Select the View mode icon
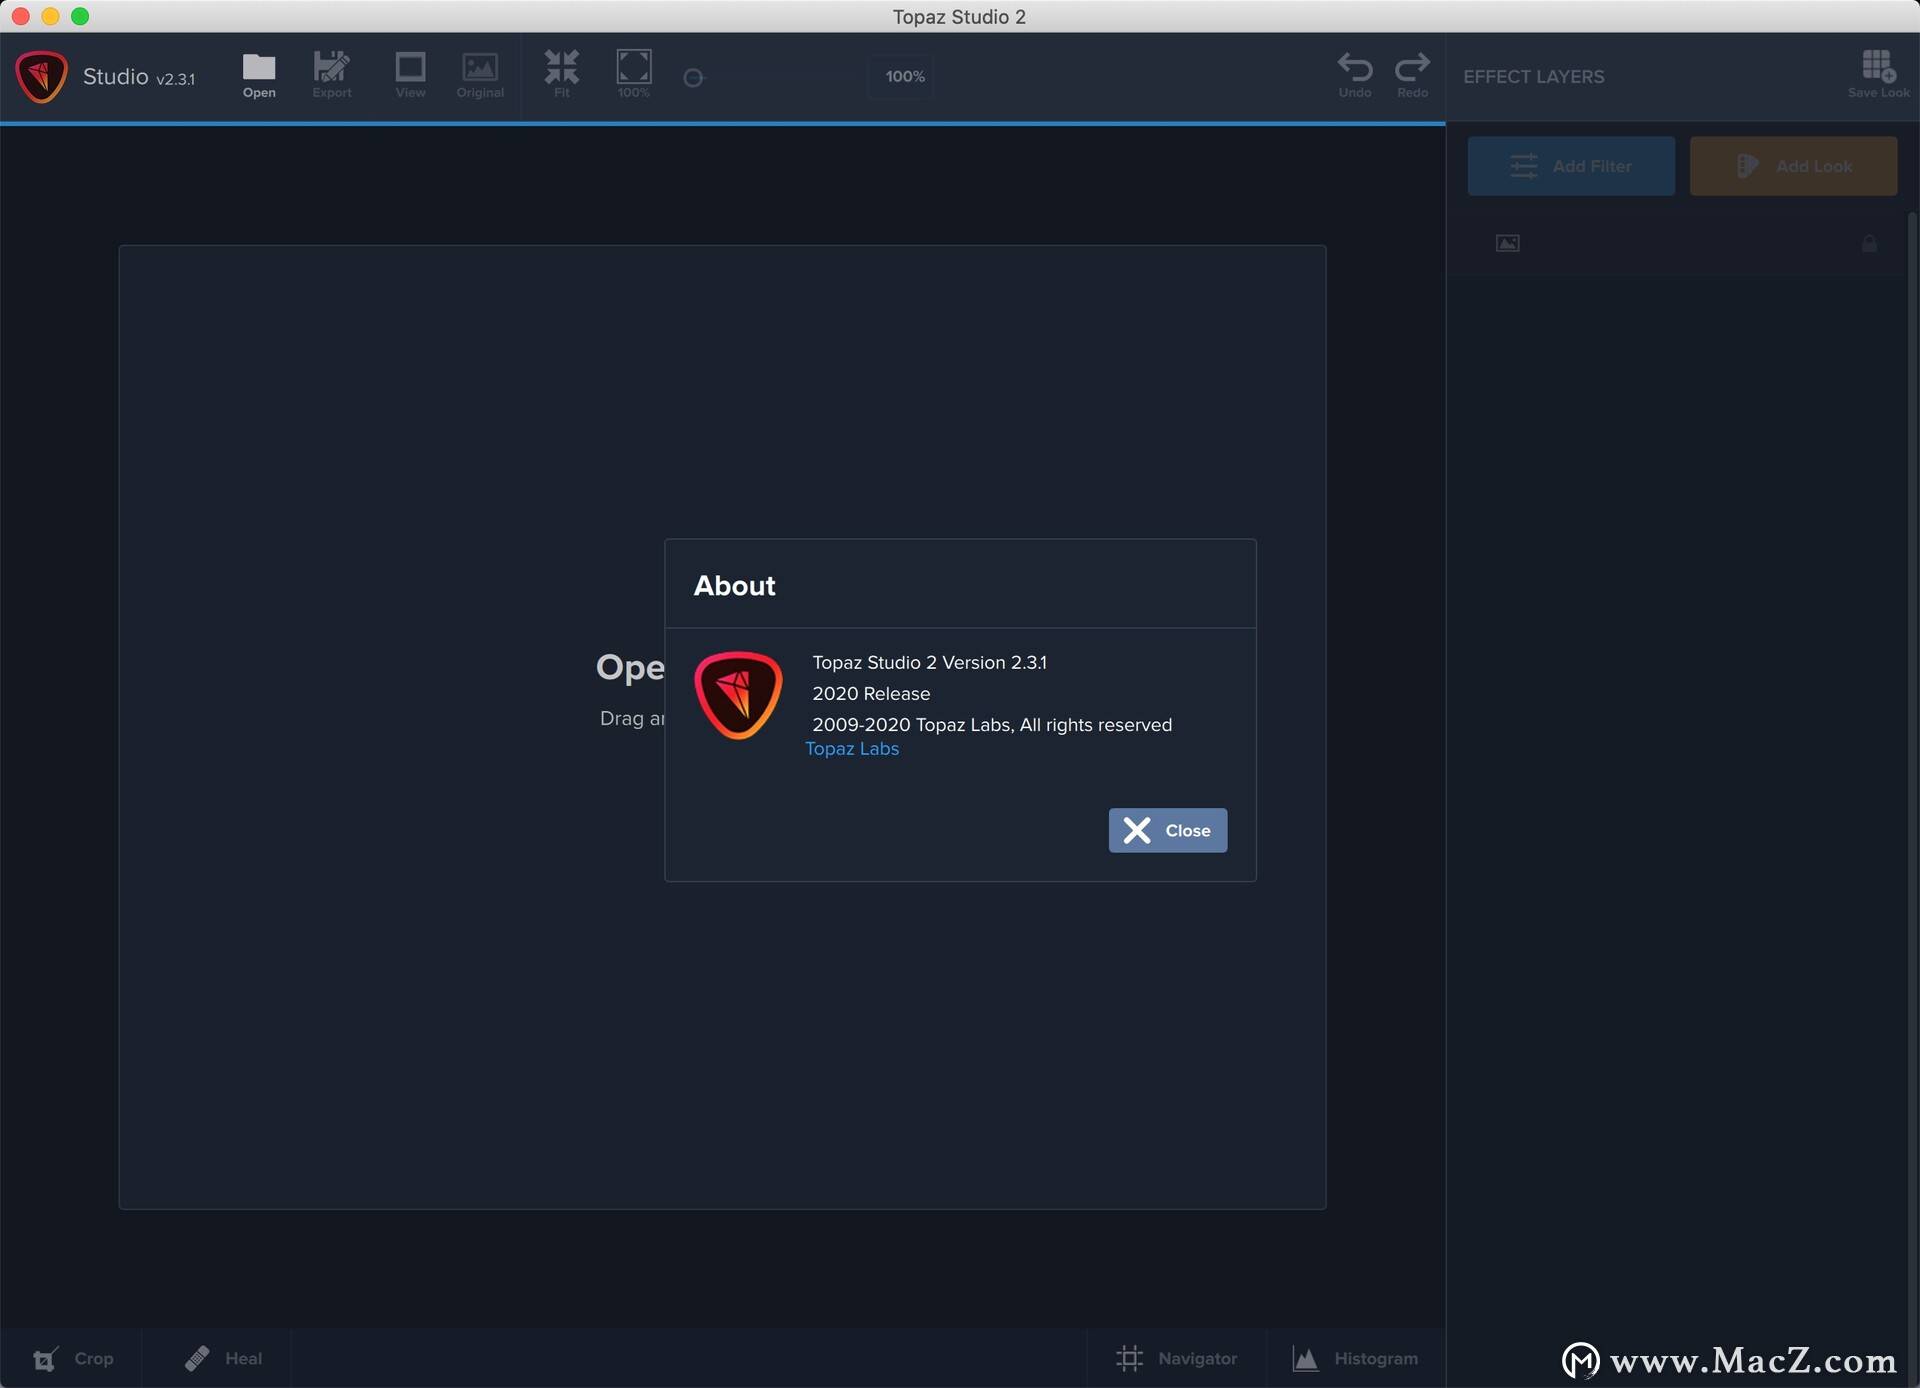The width and height of the screenshot is (1920, 1388). tap(410, 67)
